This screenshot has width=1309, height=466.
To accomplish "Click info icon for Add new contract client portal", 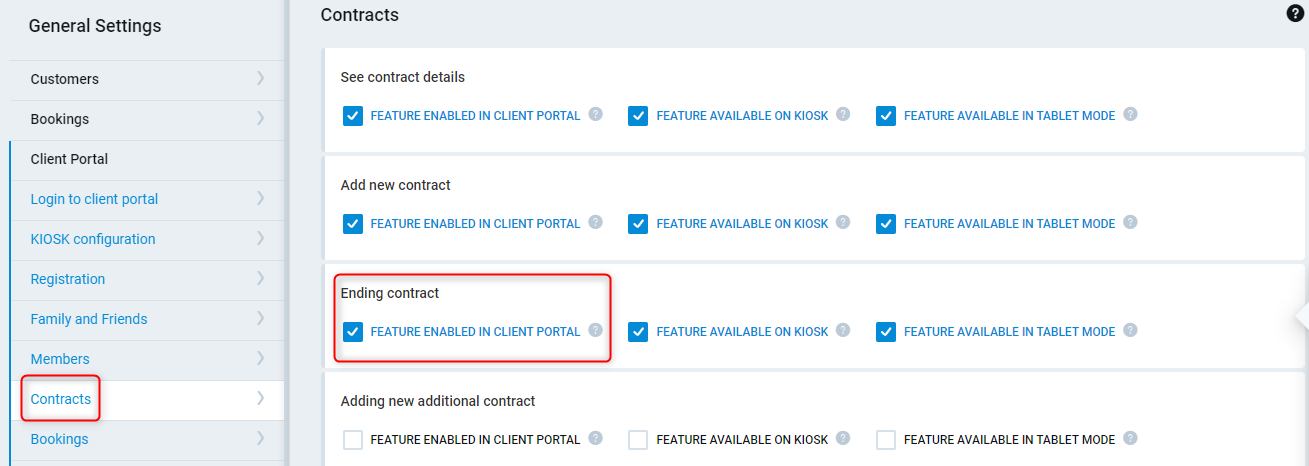I will click(596, 222).
